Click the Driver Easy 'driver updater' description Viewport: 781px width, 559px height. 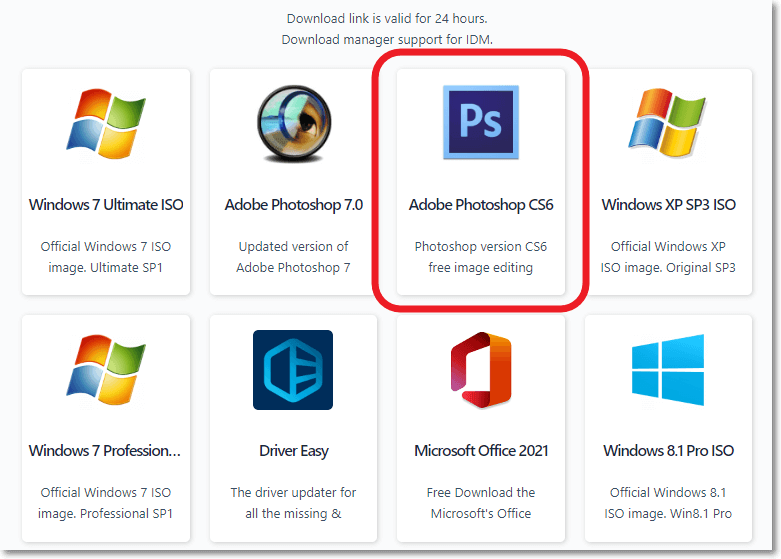[x=293, y=503]
